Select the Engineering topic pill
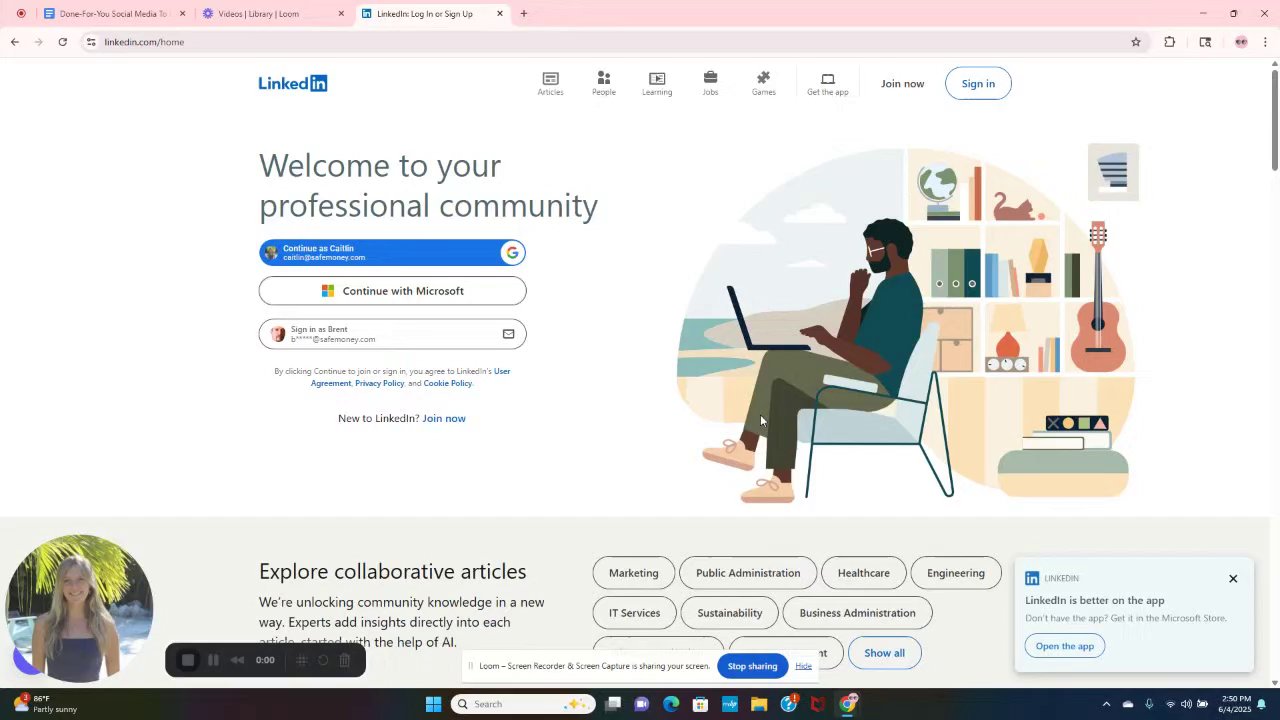This screenshot has width=1280, height=720. pyautogui.click(x=956, y=573)
